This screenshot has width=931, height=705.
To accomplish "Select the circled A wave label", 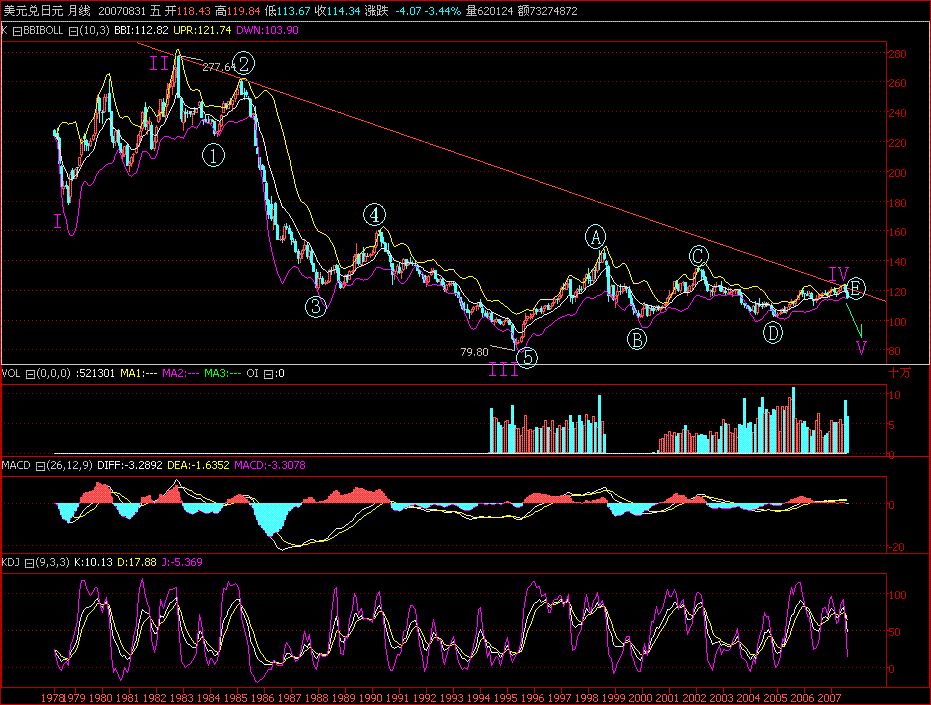I will coord(596,237).
